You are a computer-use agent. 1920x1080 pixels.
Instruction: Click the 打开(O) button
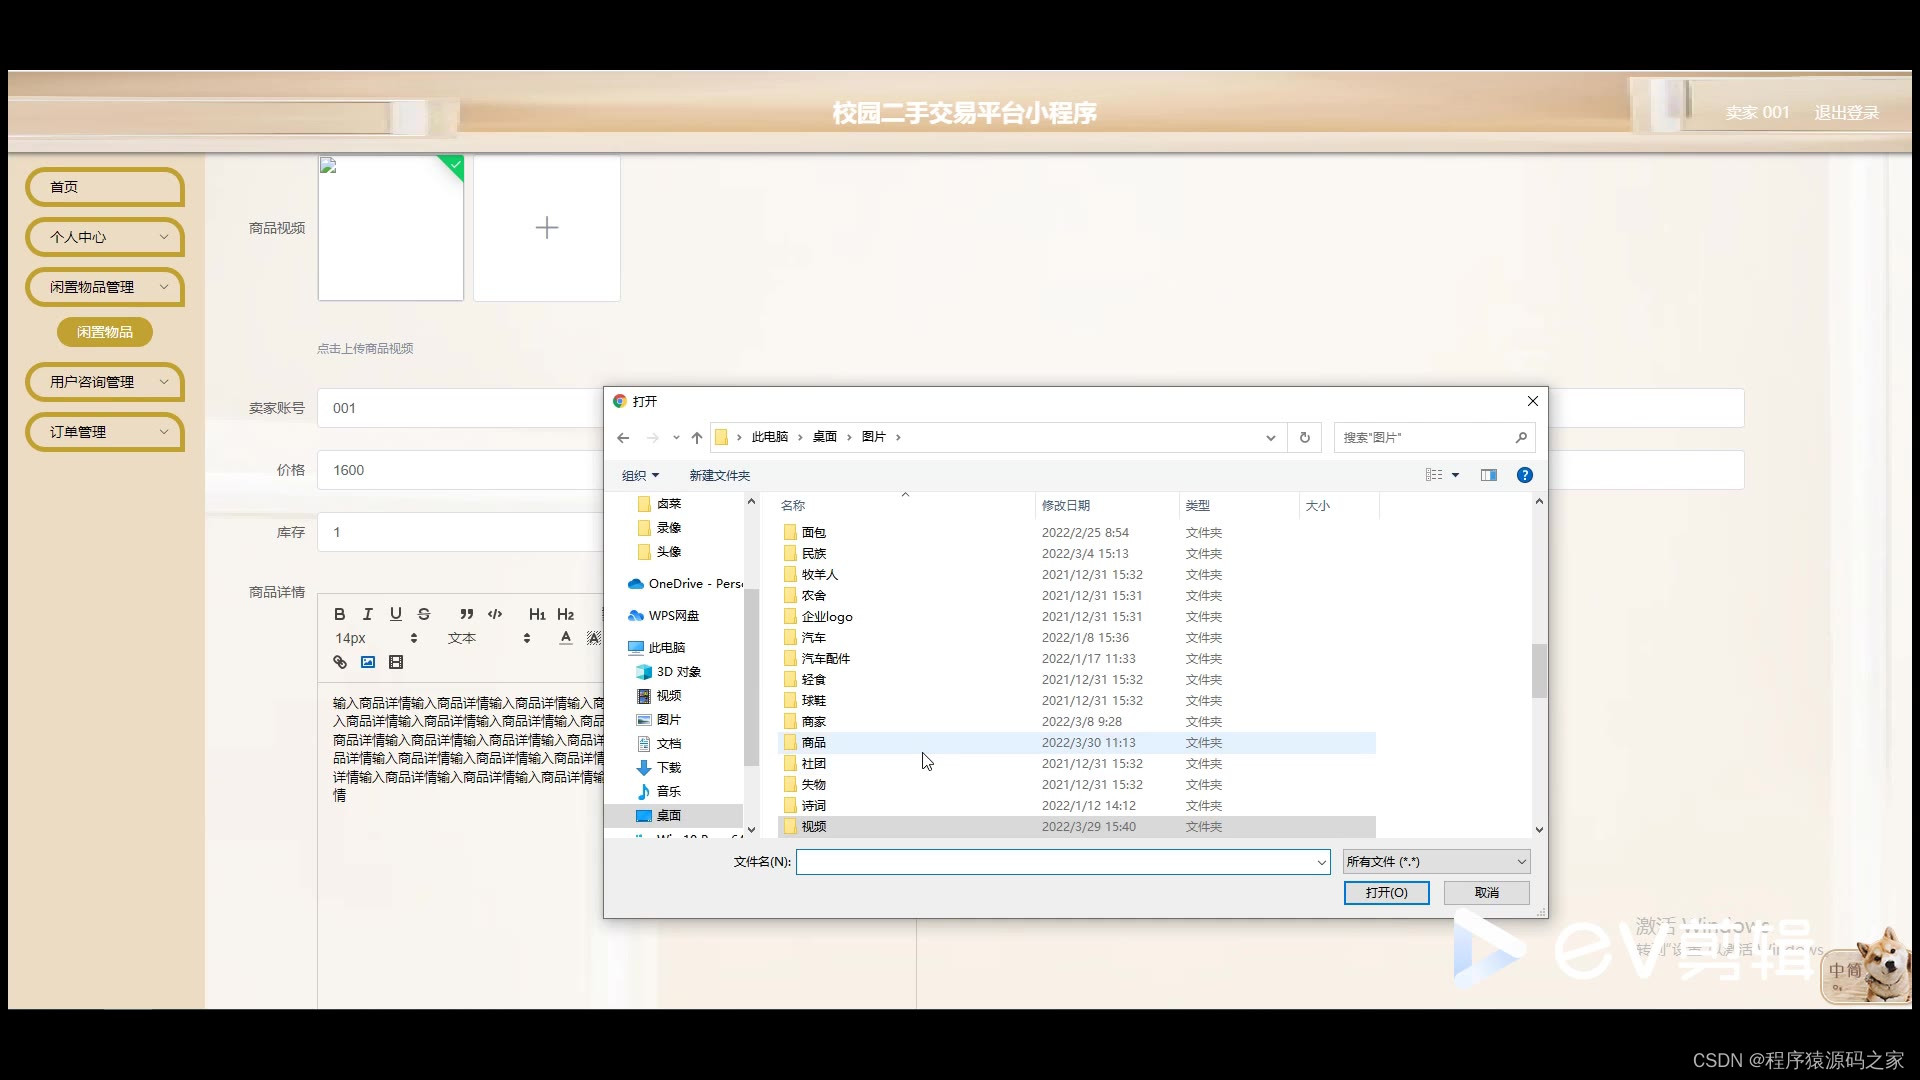1386,892
